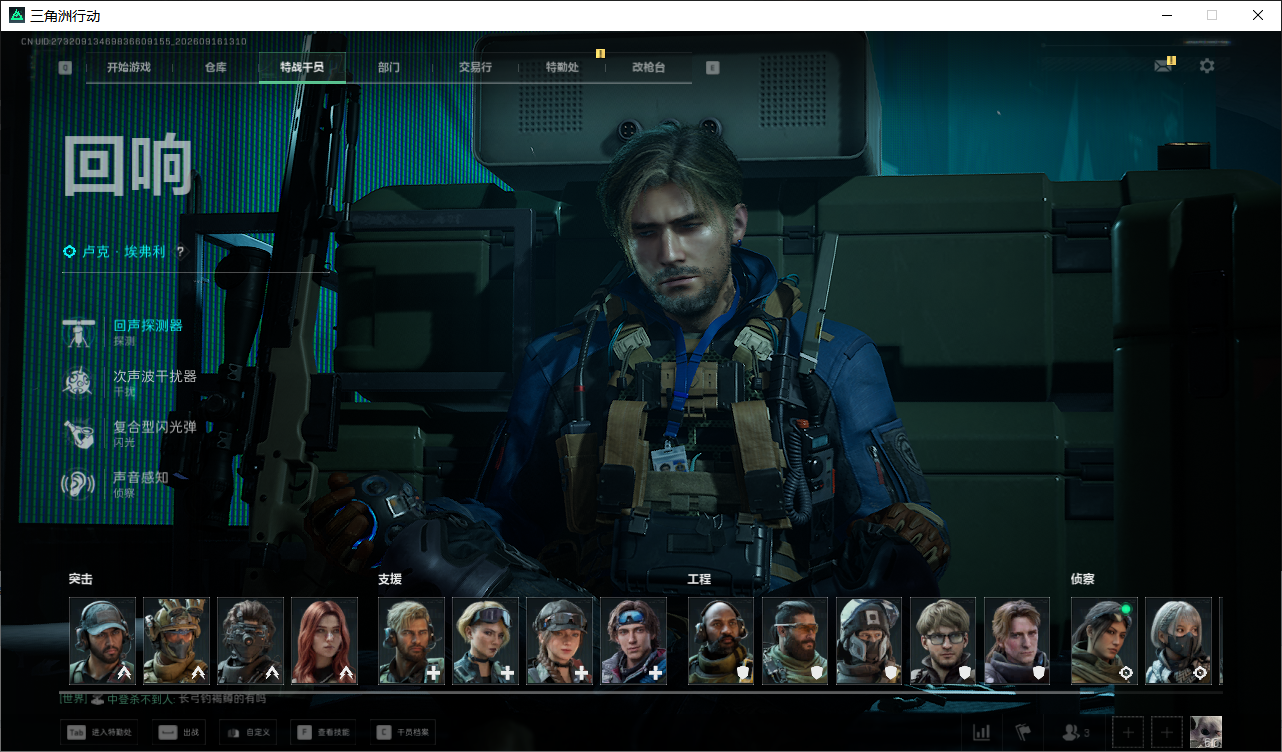
Task: Select the 声音感知 skill icon
Action: click(79, 485)
